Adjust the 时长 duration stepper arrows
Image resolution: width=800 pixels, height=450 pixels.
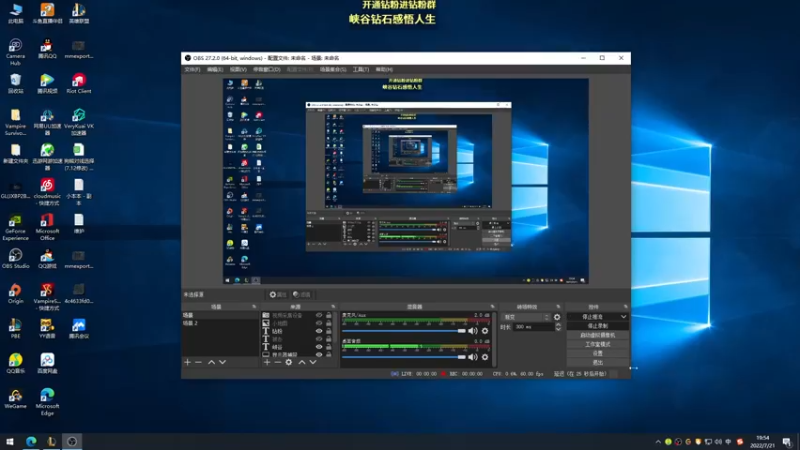558,327
